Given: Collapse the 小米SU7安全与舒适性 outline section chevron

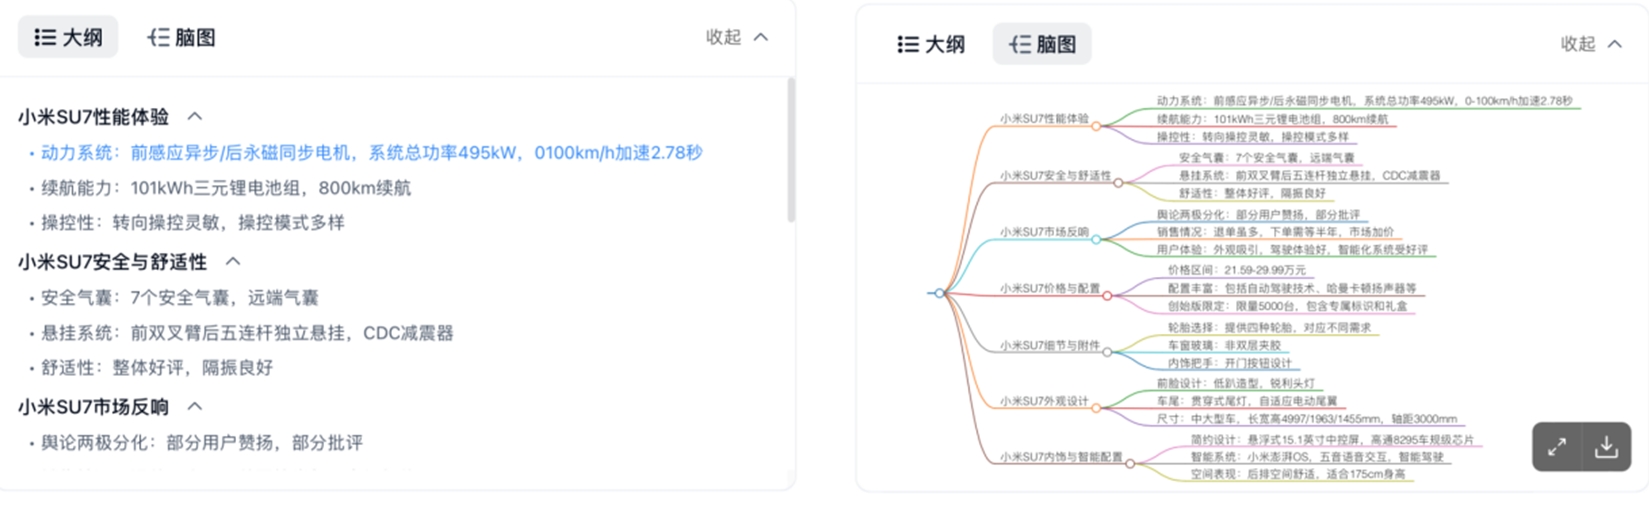Looking at the screenshot, I should click(233, 262).
